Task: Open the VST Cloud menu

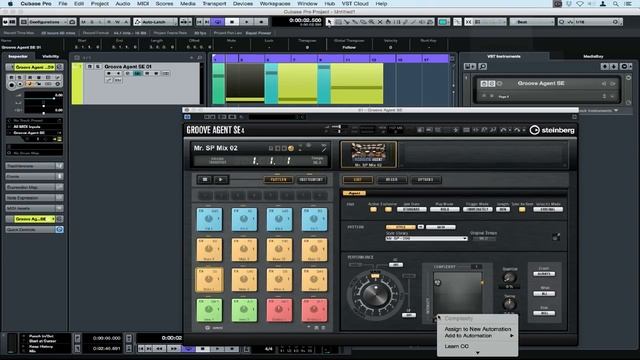Action: [x=355, y=4]
